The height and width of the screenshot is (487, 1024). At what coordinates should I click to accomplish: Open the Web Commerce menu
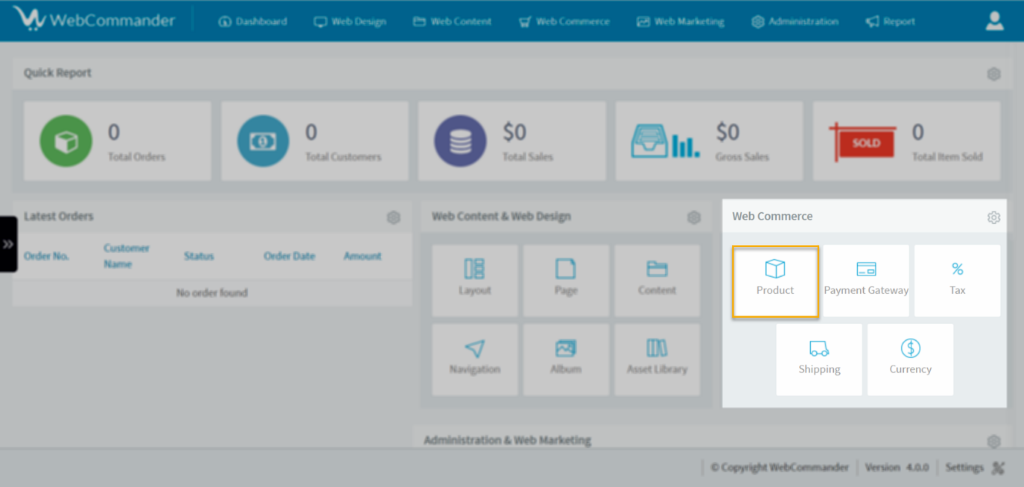pos(564,22)
